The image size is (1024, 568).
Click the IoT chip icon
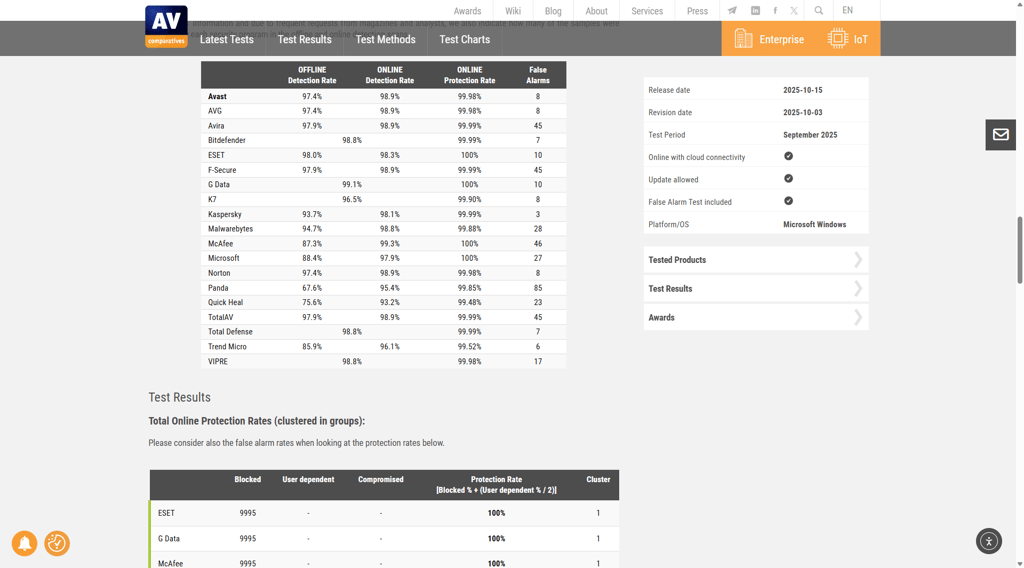click(x=837, y=39)
